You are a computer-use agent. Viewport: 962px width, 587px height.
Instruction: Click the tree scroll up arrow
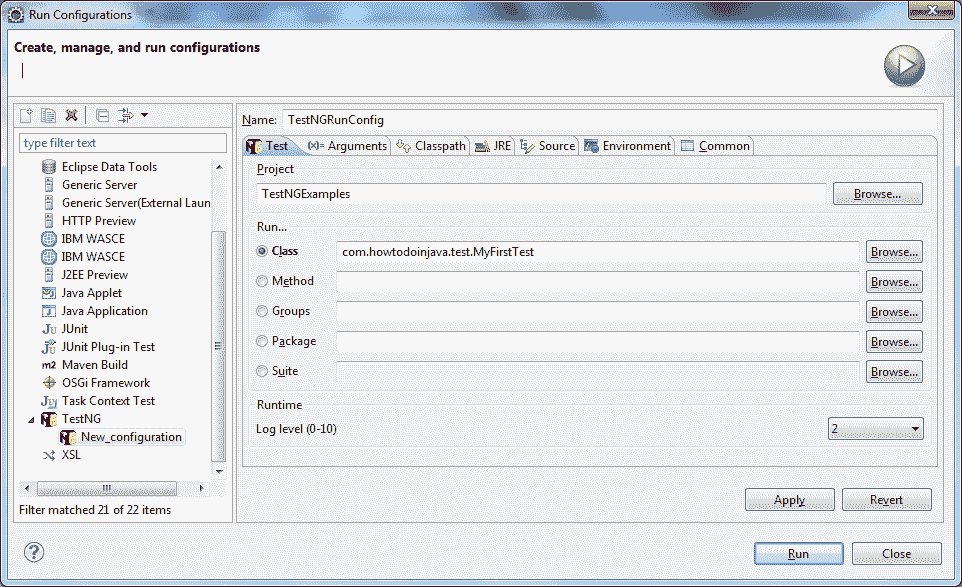[x=219, y=167]
